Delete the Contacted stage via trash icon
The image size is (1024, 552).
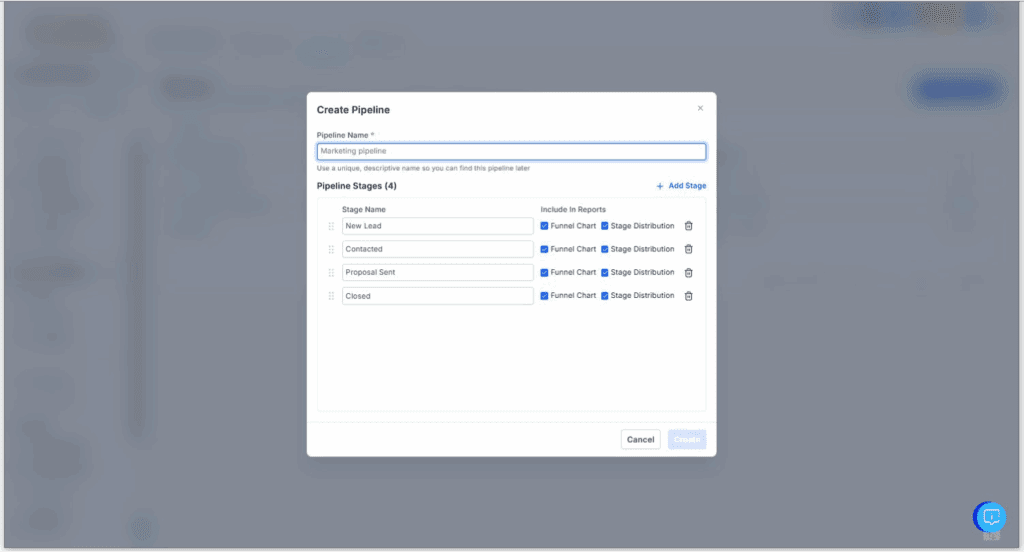pyautogui.click(x=688, y=249)
